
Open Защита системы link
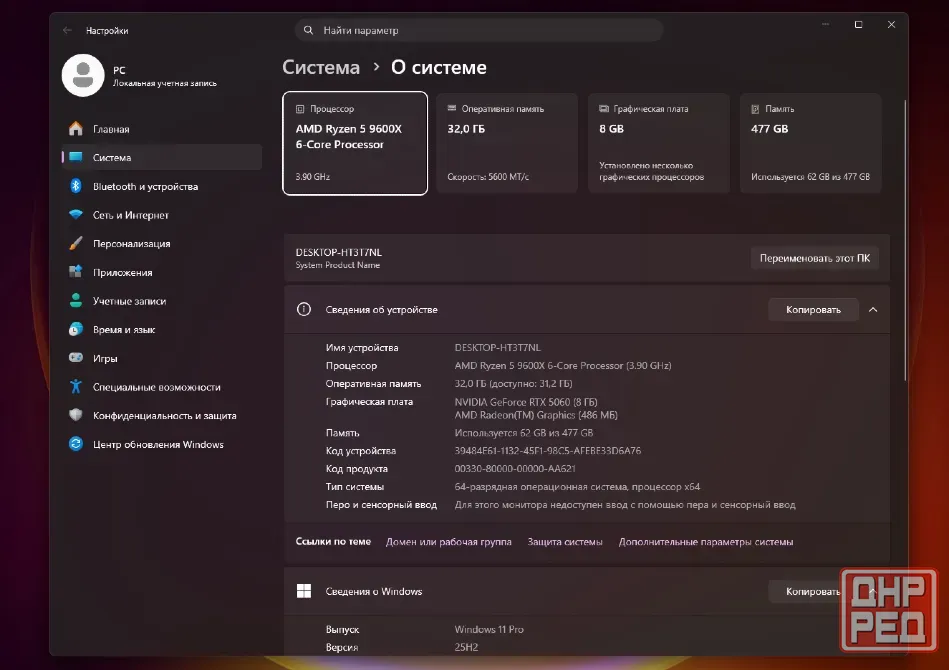click(x=565, y=542)
